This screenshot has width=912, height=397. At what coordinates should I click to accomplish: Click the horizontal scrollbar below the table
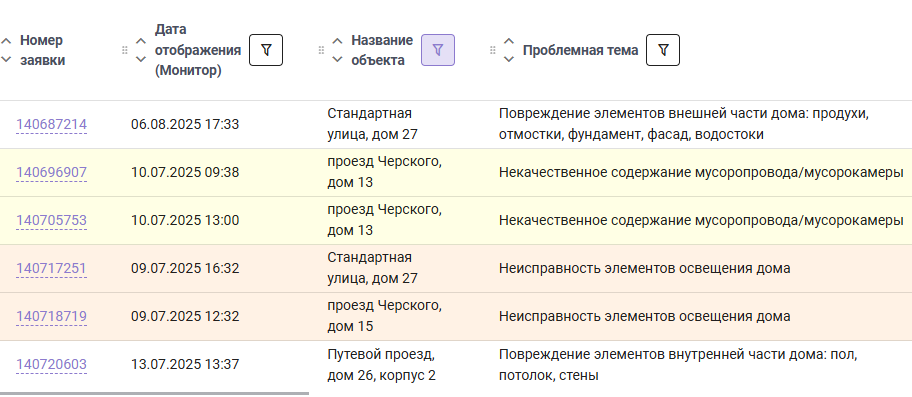click(155, 394)
